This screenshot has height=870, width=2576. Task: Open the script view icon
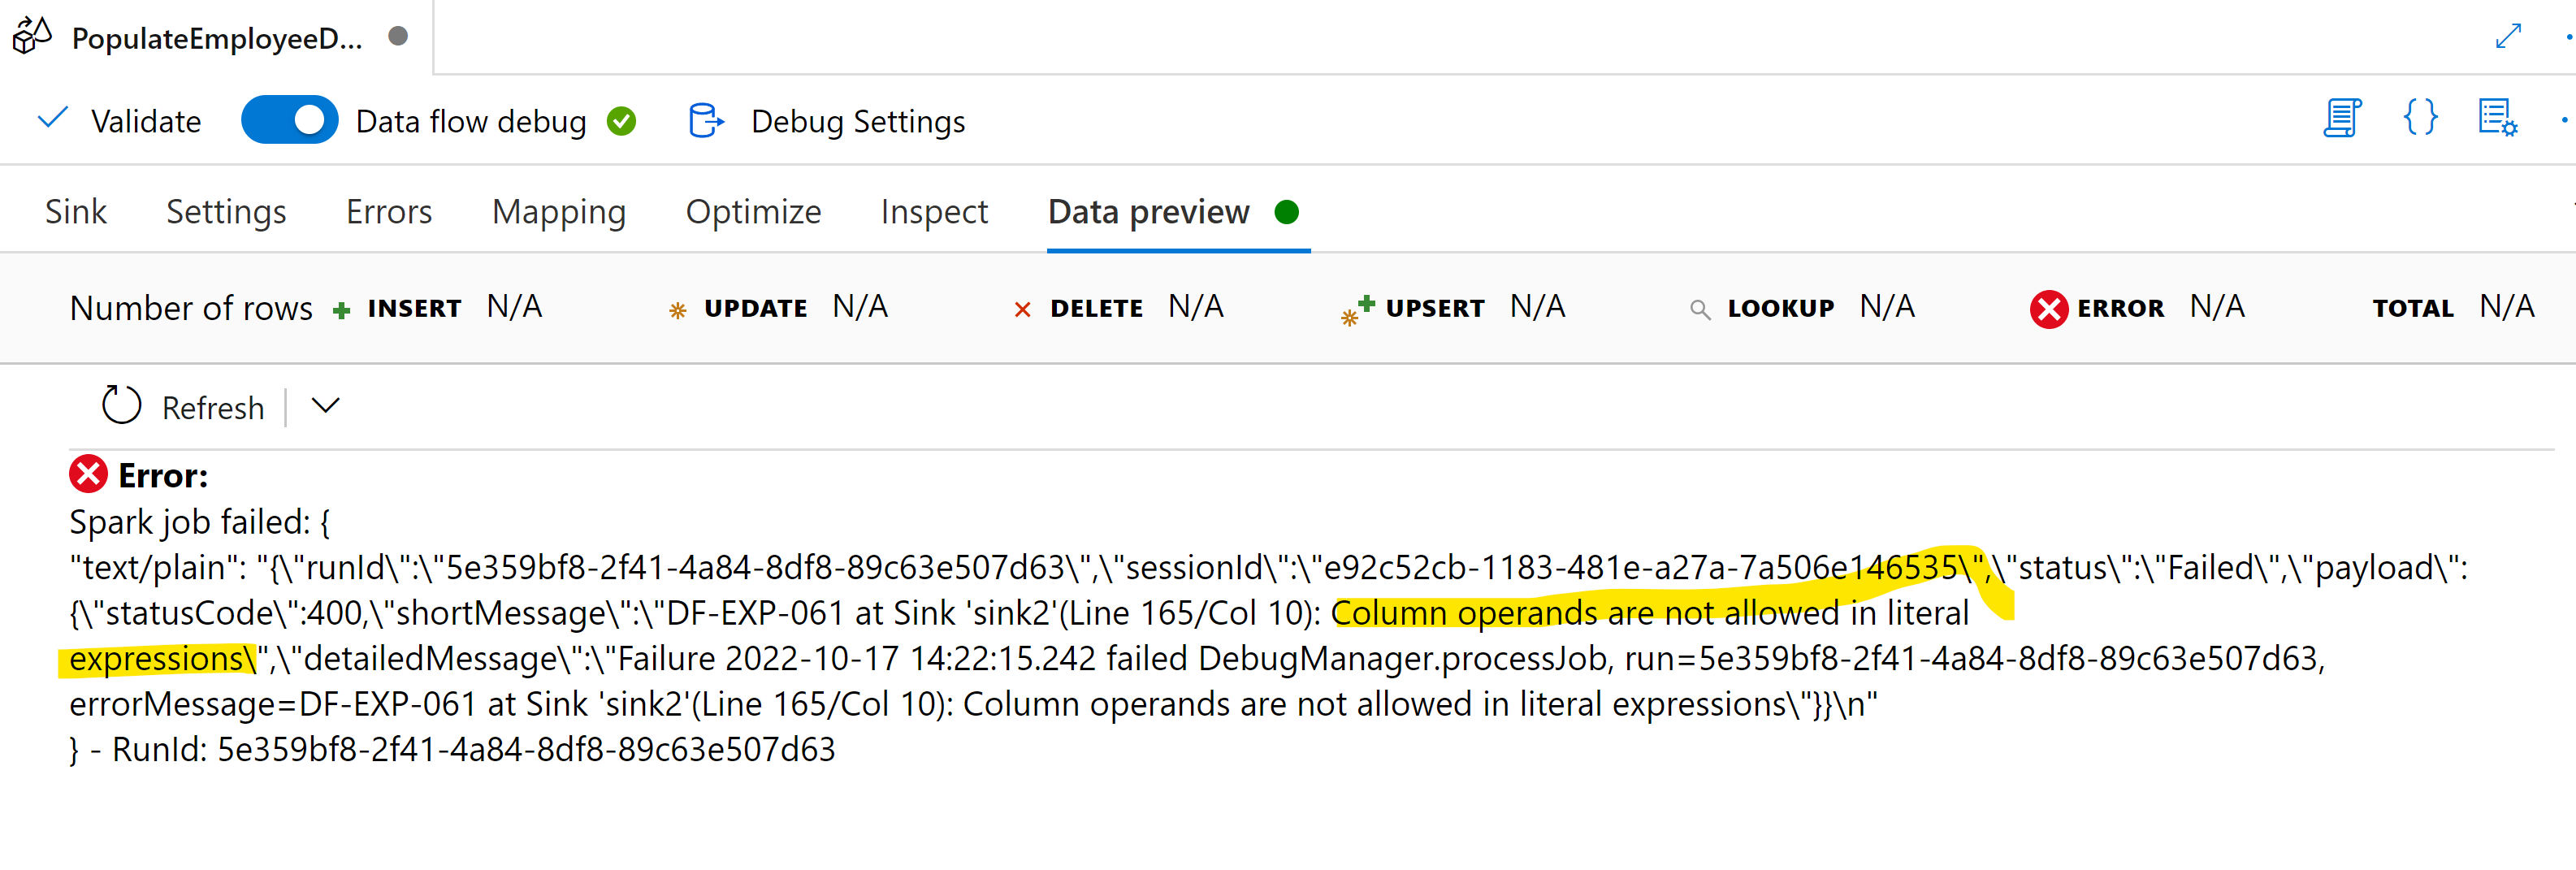tap(2341, 118)
